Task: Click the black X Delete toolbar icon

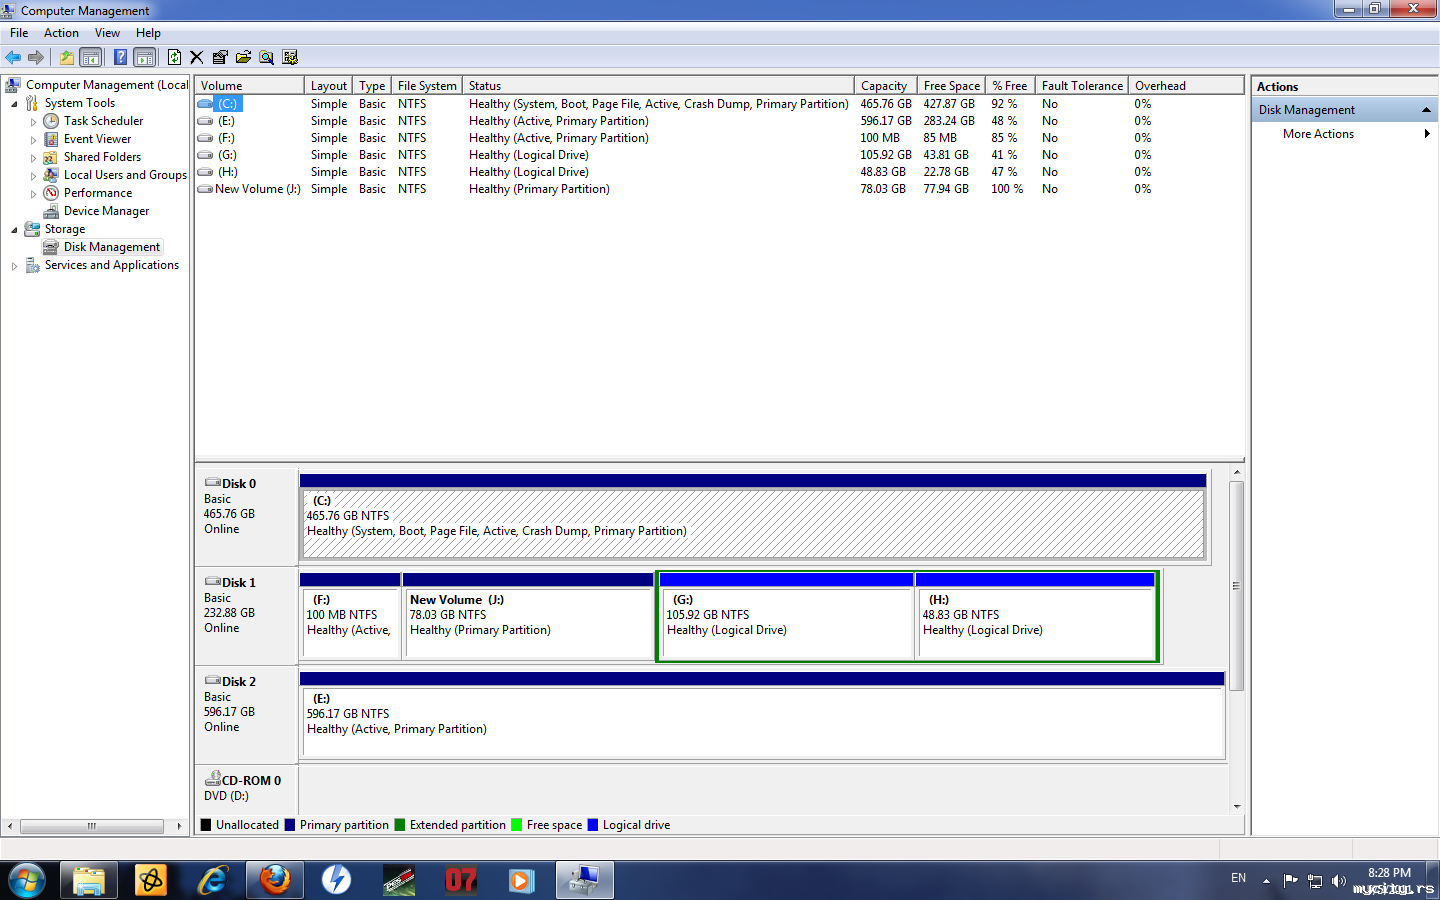Action: (197, 57)
